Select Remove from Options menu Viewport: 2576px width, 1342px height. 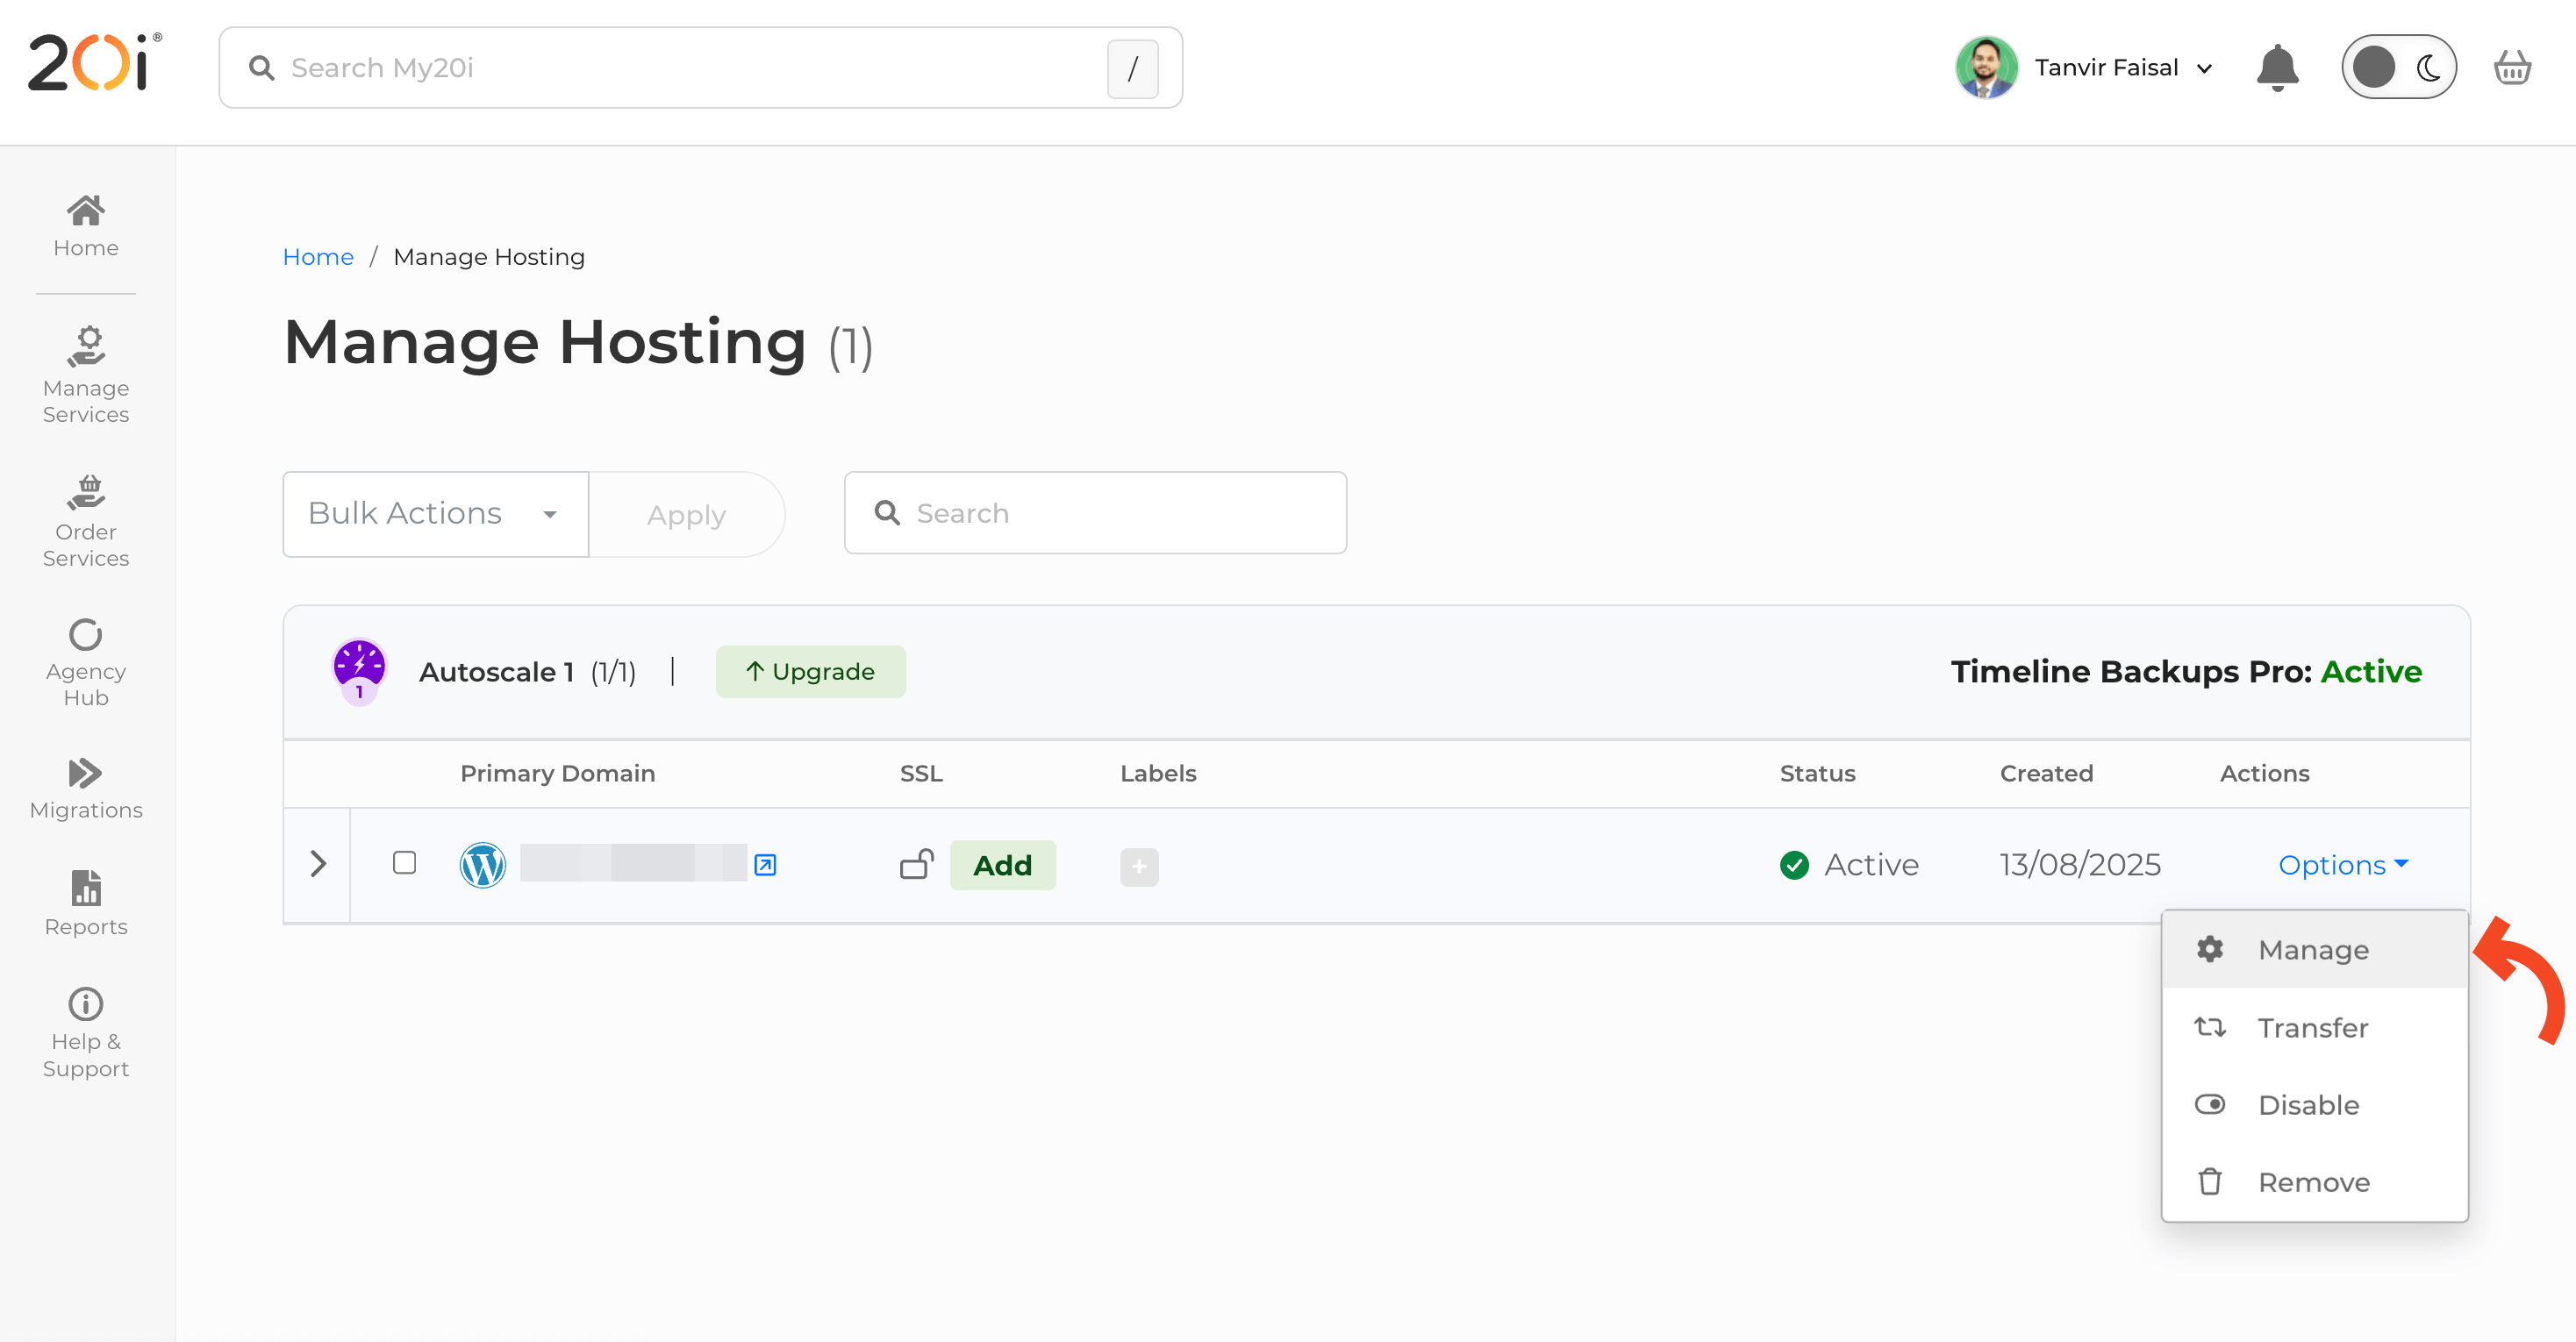tap(2314, 1181)
